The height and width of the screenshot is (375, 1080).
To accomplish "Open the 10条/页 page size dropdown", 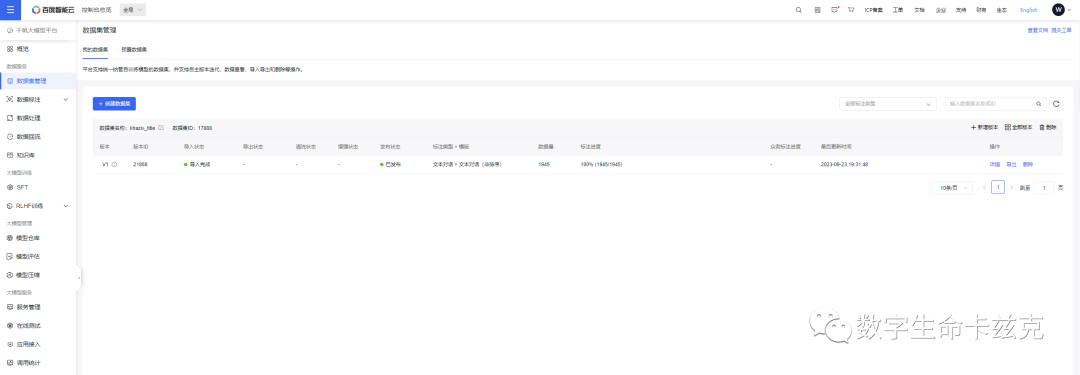I will click(x=951, y=188).
